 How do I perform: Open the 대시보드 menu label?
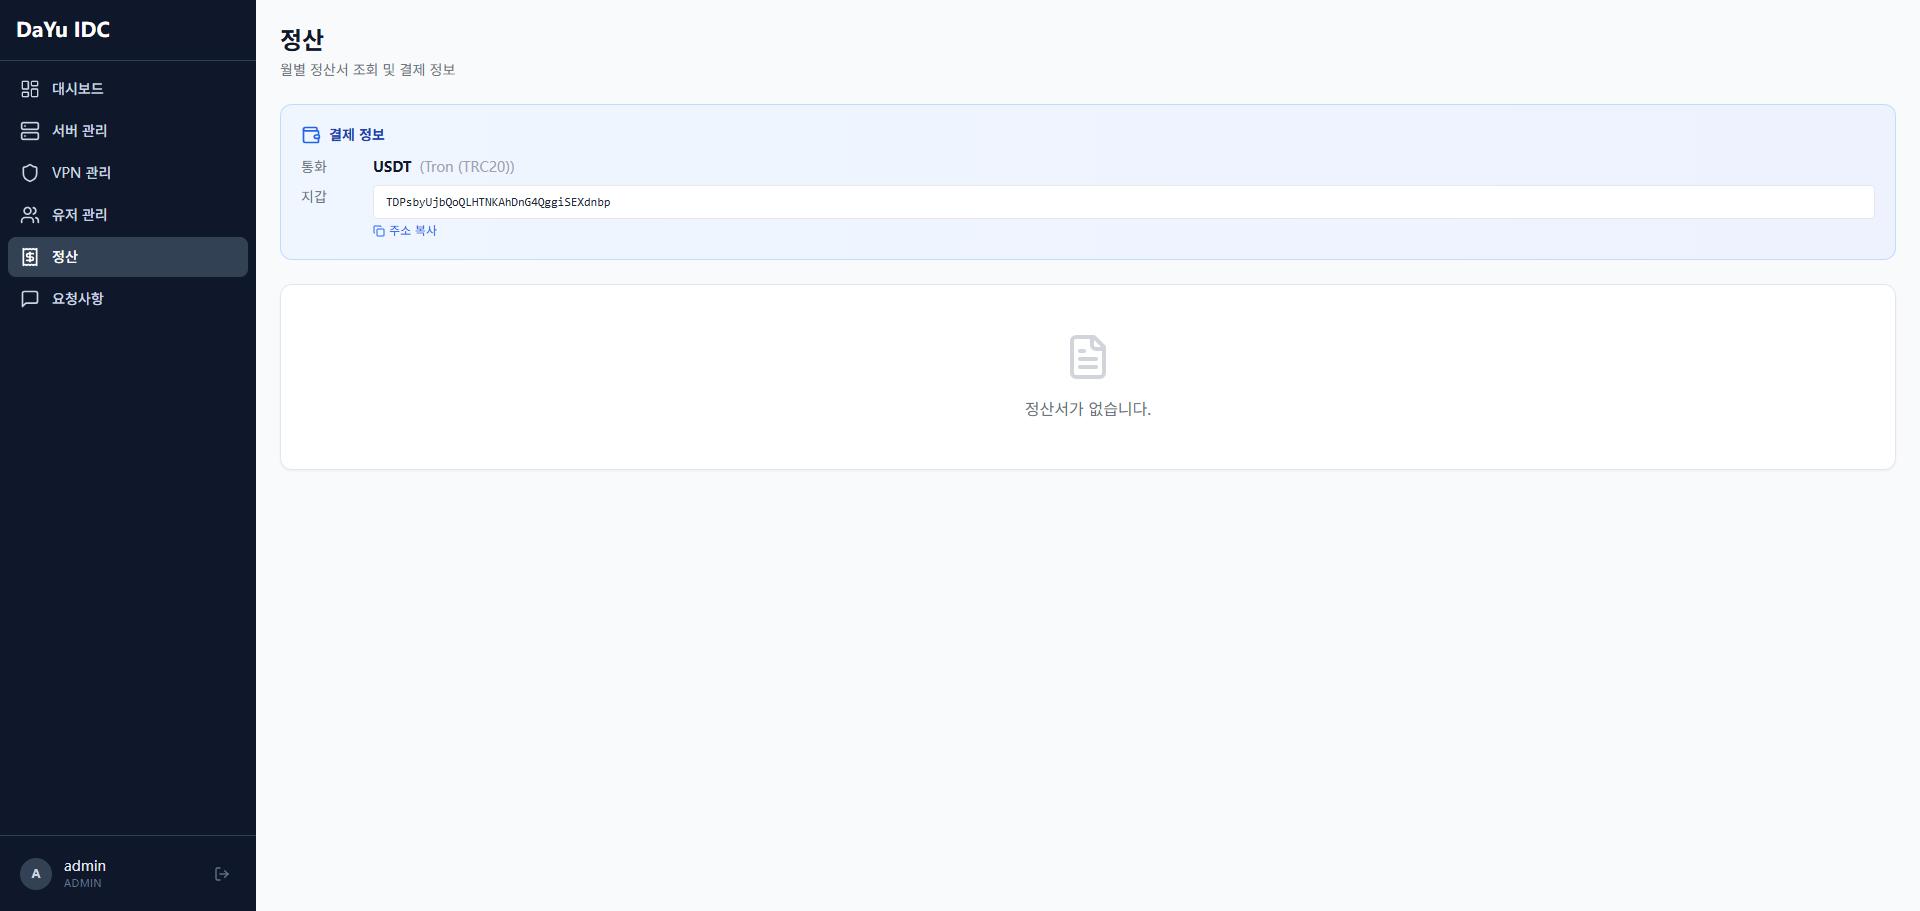click(78, 89)
